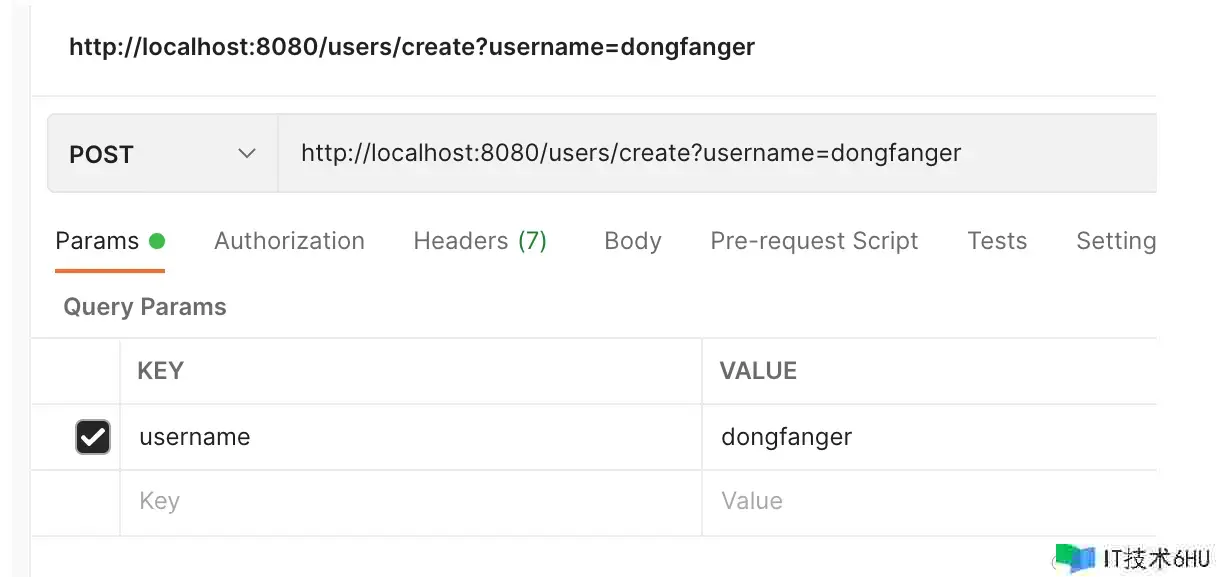Screen dimensions: 1217x577
Task: Click the green chat icon watermark
Action: [x=1075, y=557]
